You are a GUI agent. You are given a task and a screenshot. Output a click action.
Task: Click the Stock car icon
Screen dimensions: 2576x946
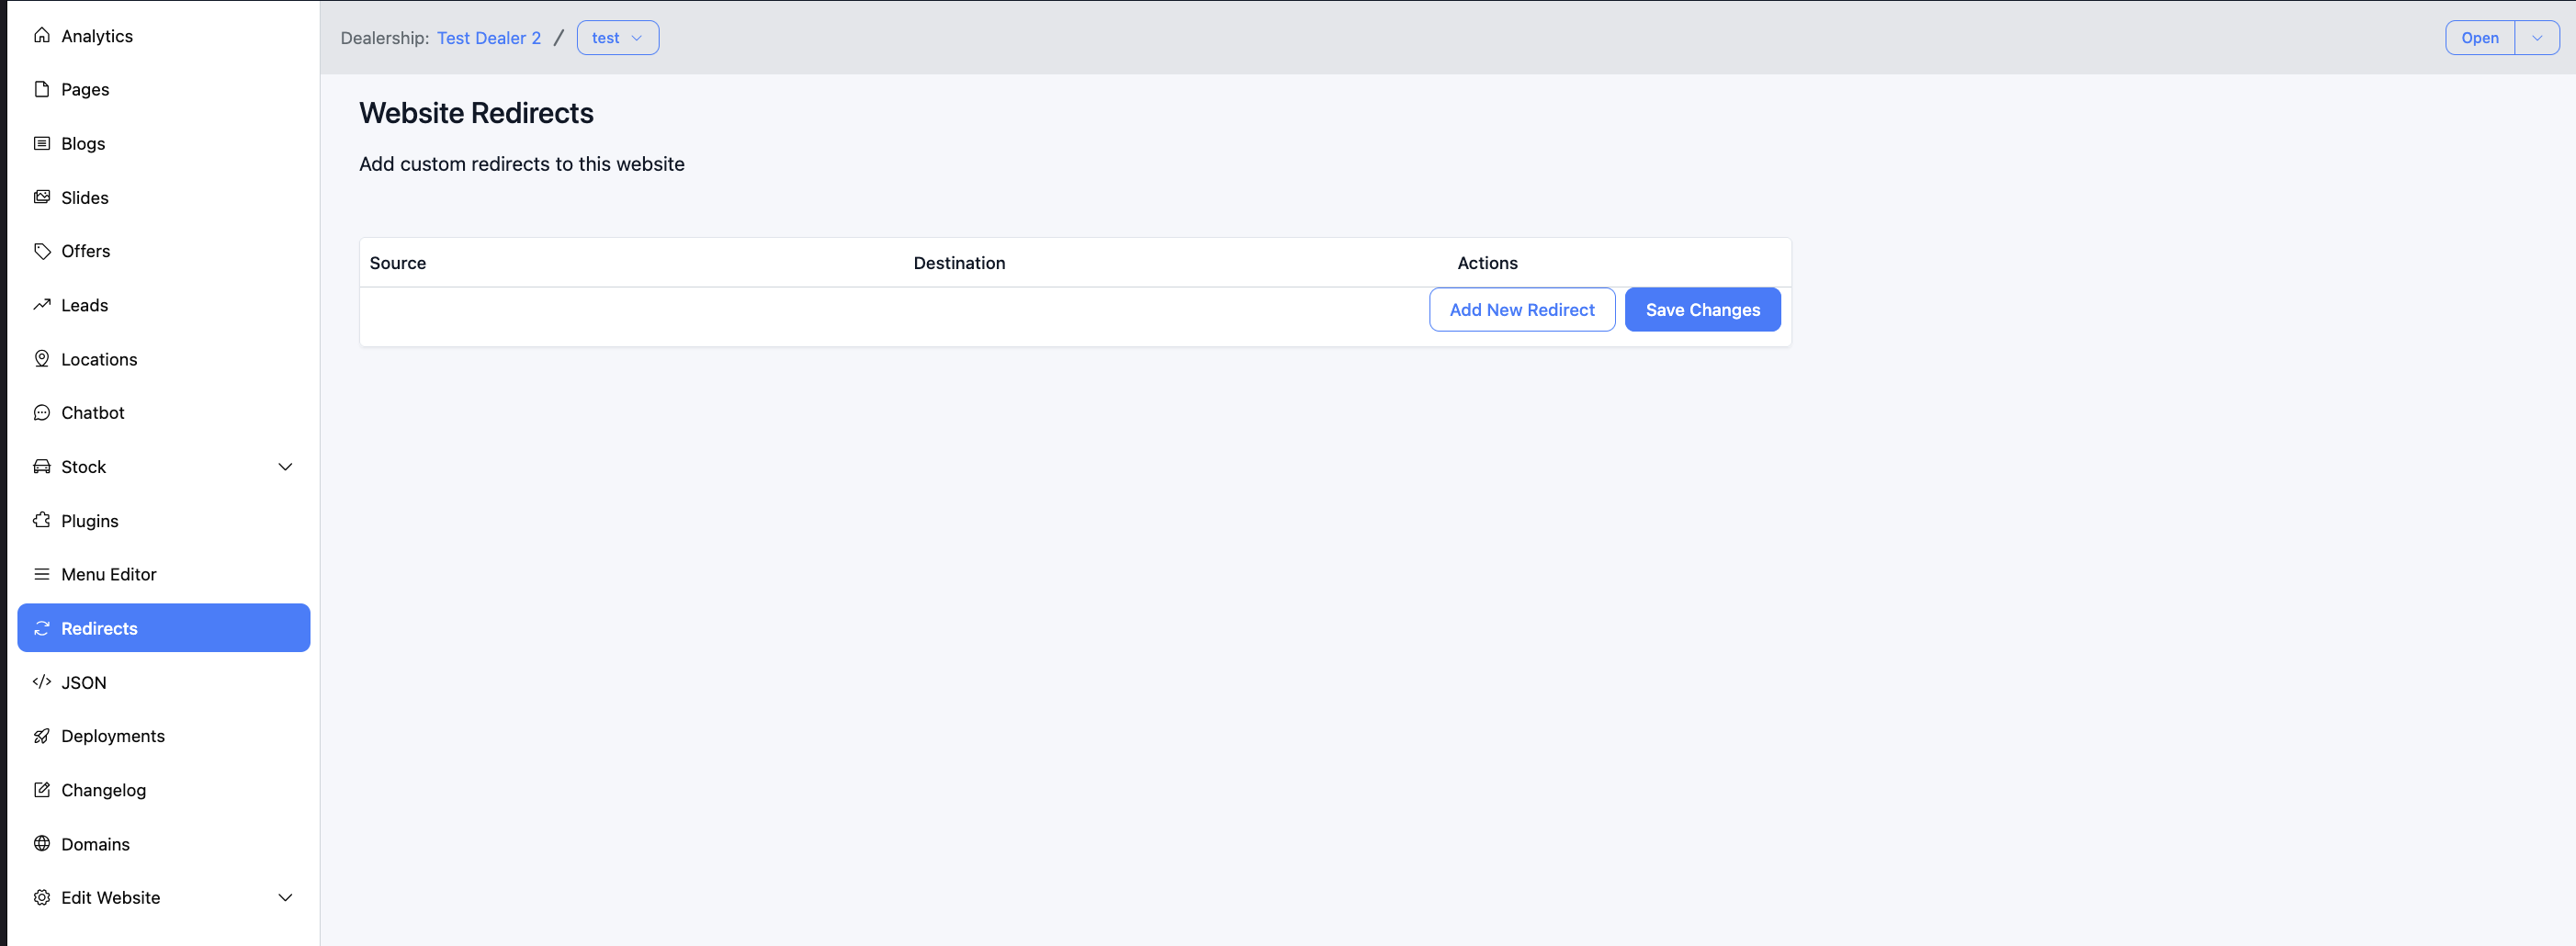point(41,466)
